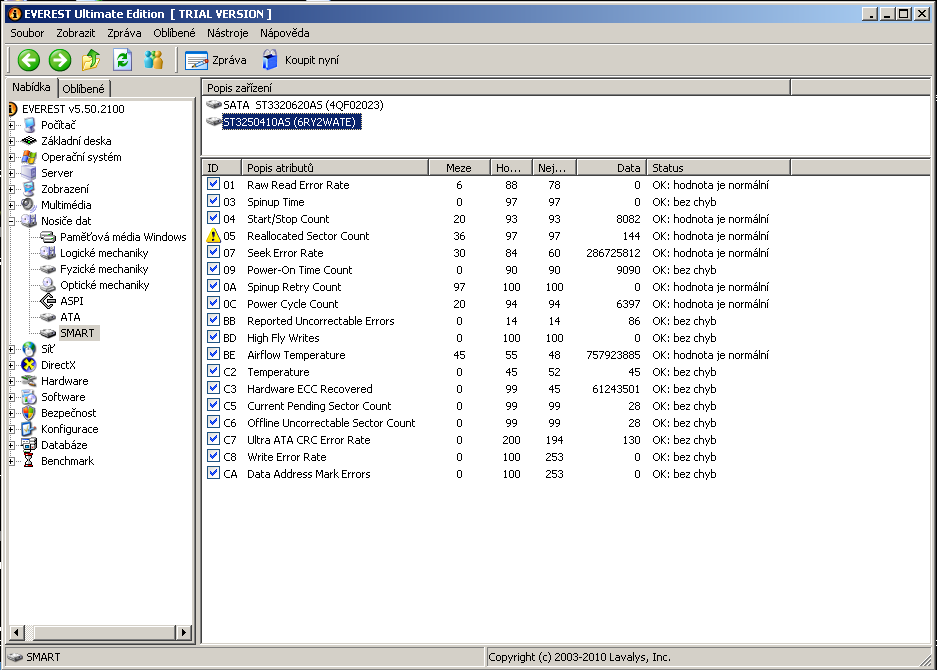Sort by the Popis atributů column header
The width and height of the screenshot is (937, 670).
point(335,168)
